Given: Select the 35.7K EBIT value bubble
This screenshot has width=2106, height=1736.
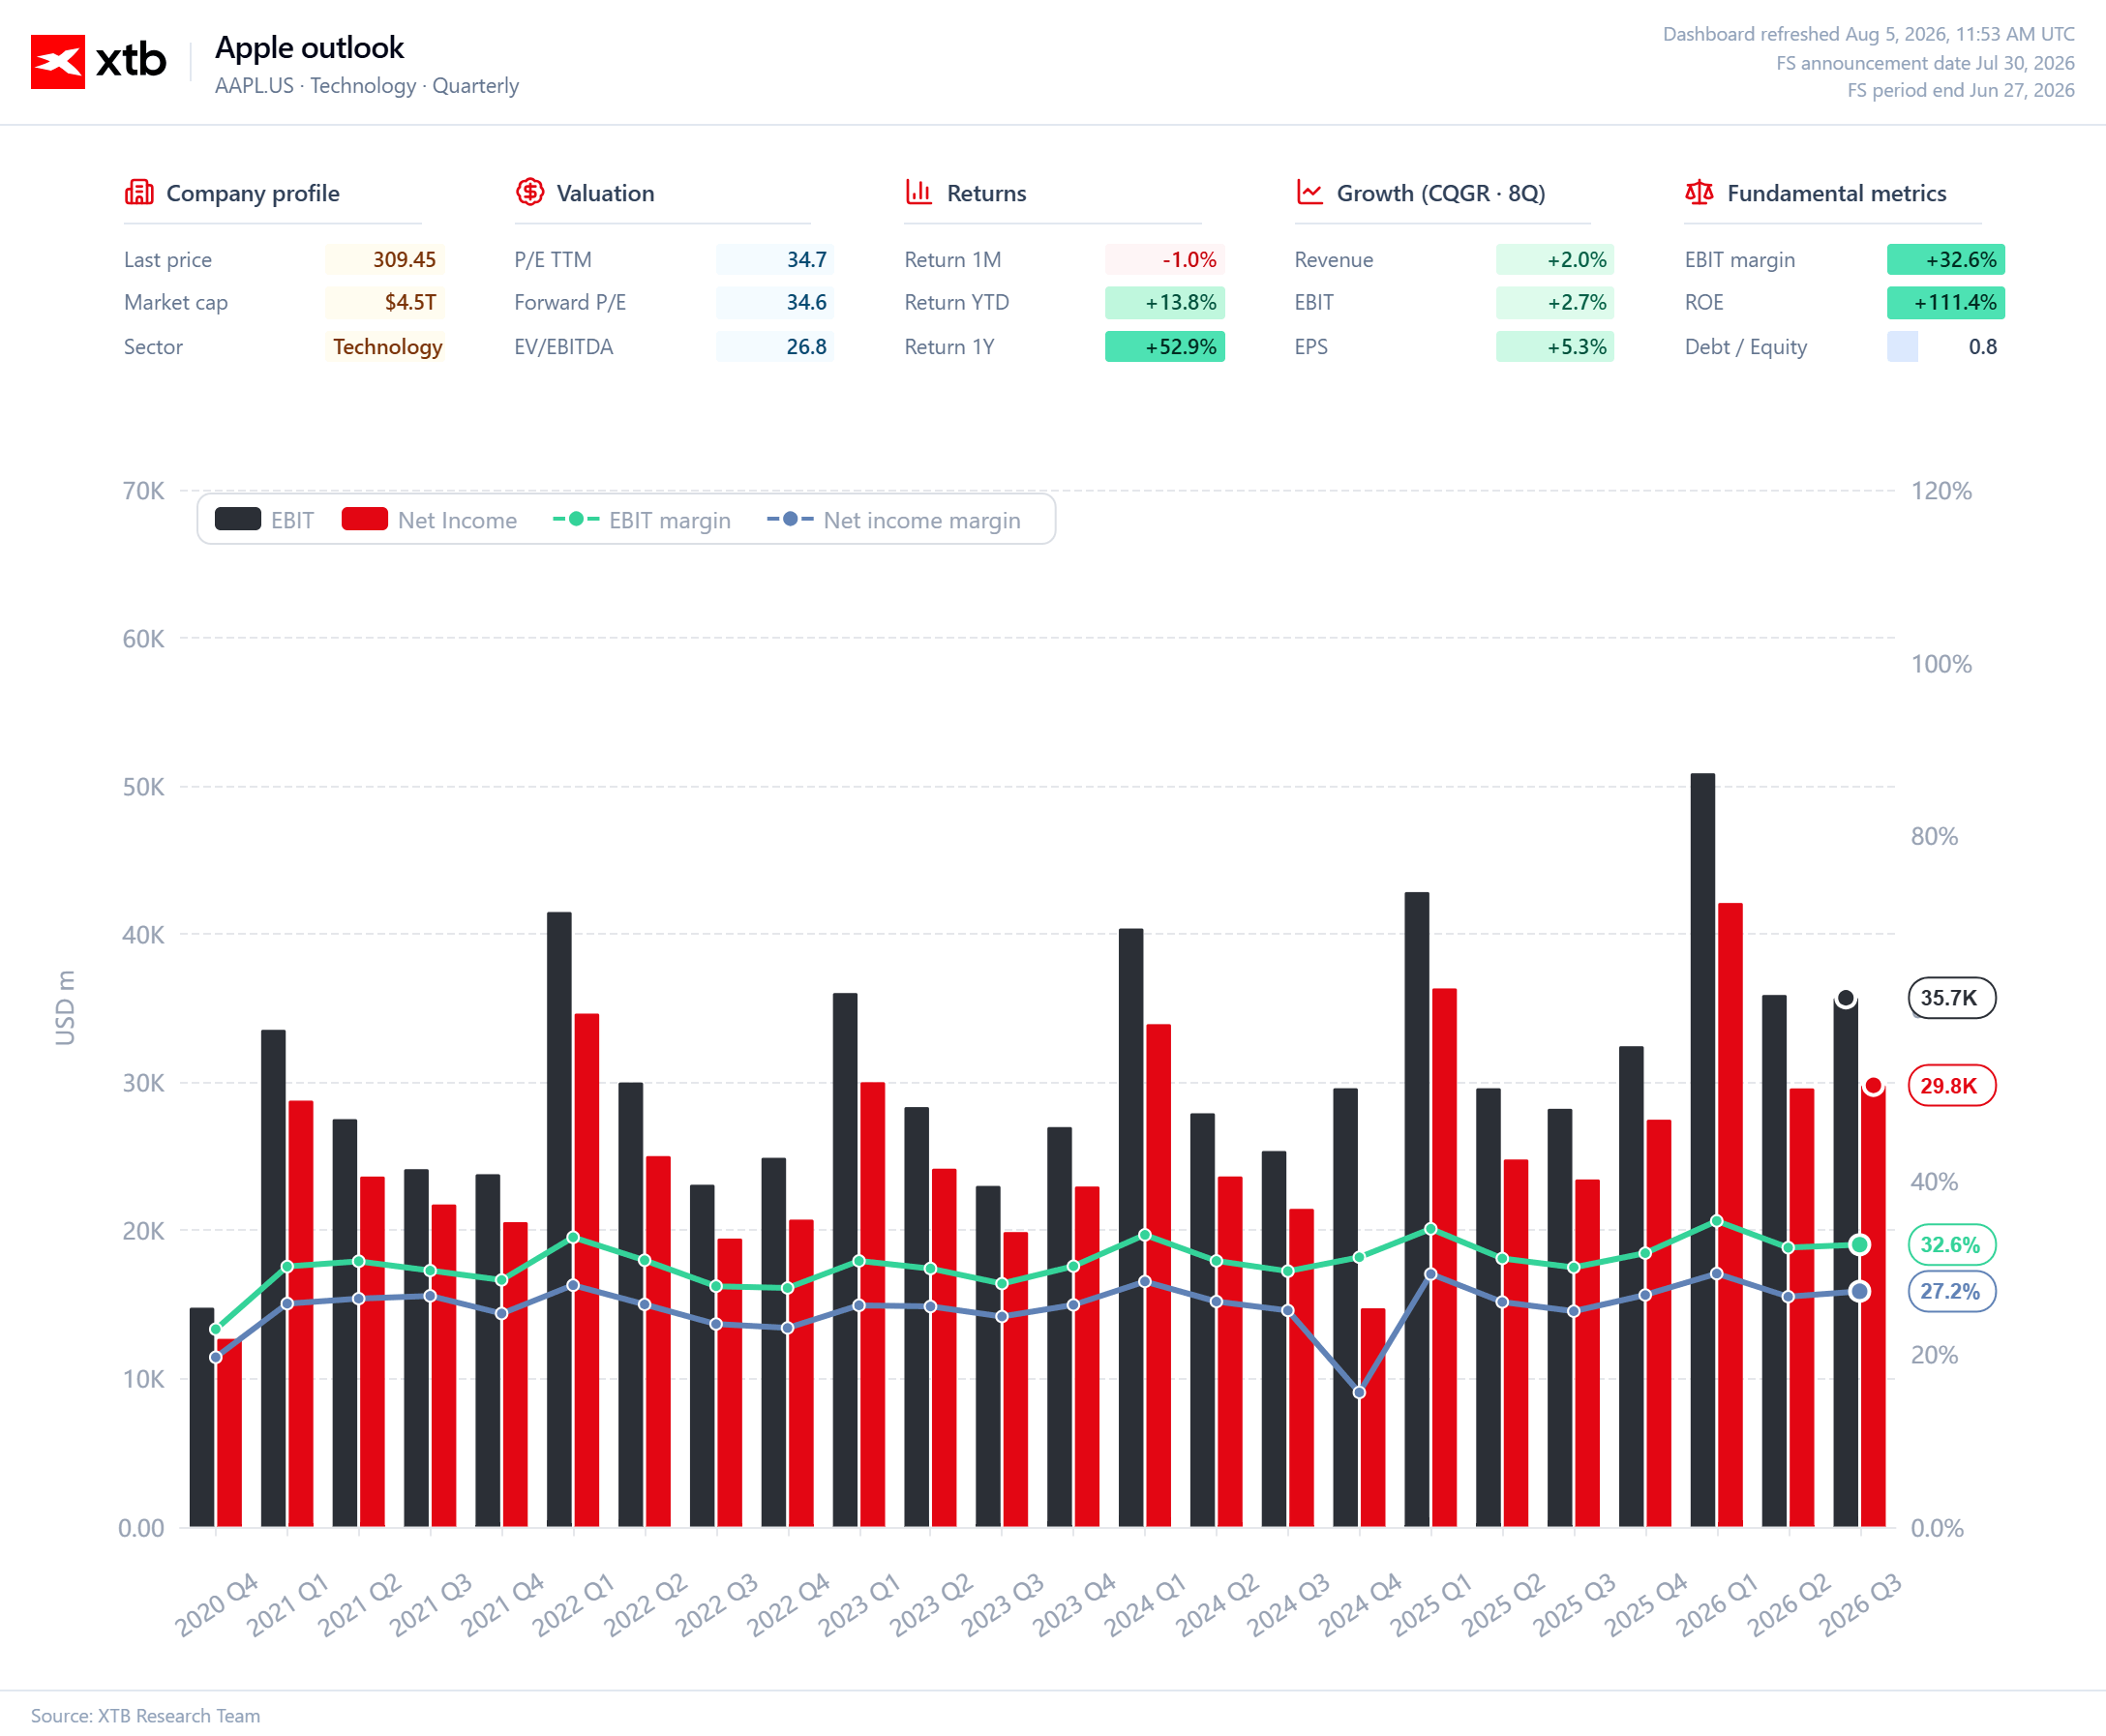Looking at the screenshot, I should click(1952, 998).
